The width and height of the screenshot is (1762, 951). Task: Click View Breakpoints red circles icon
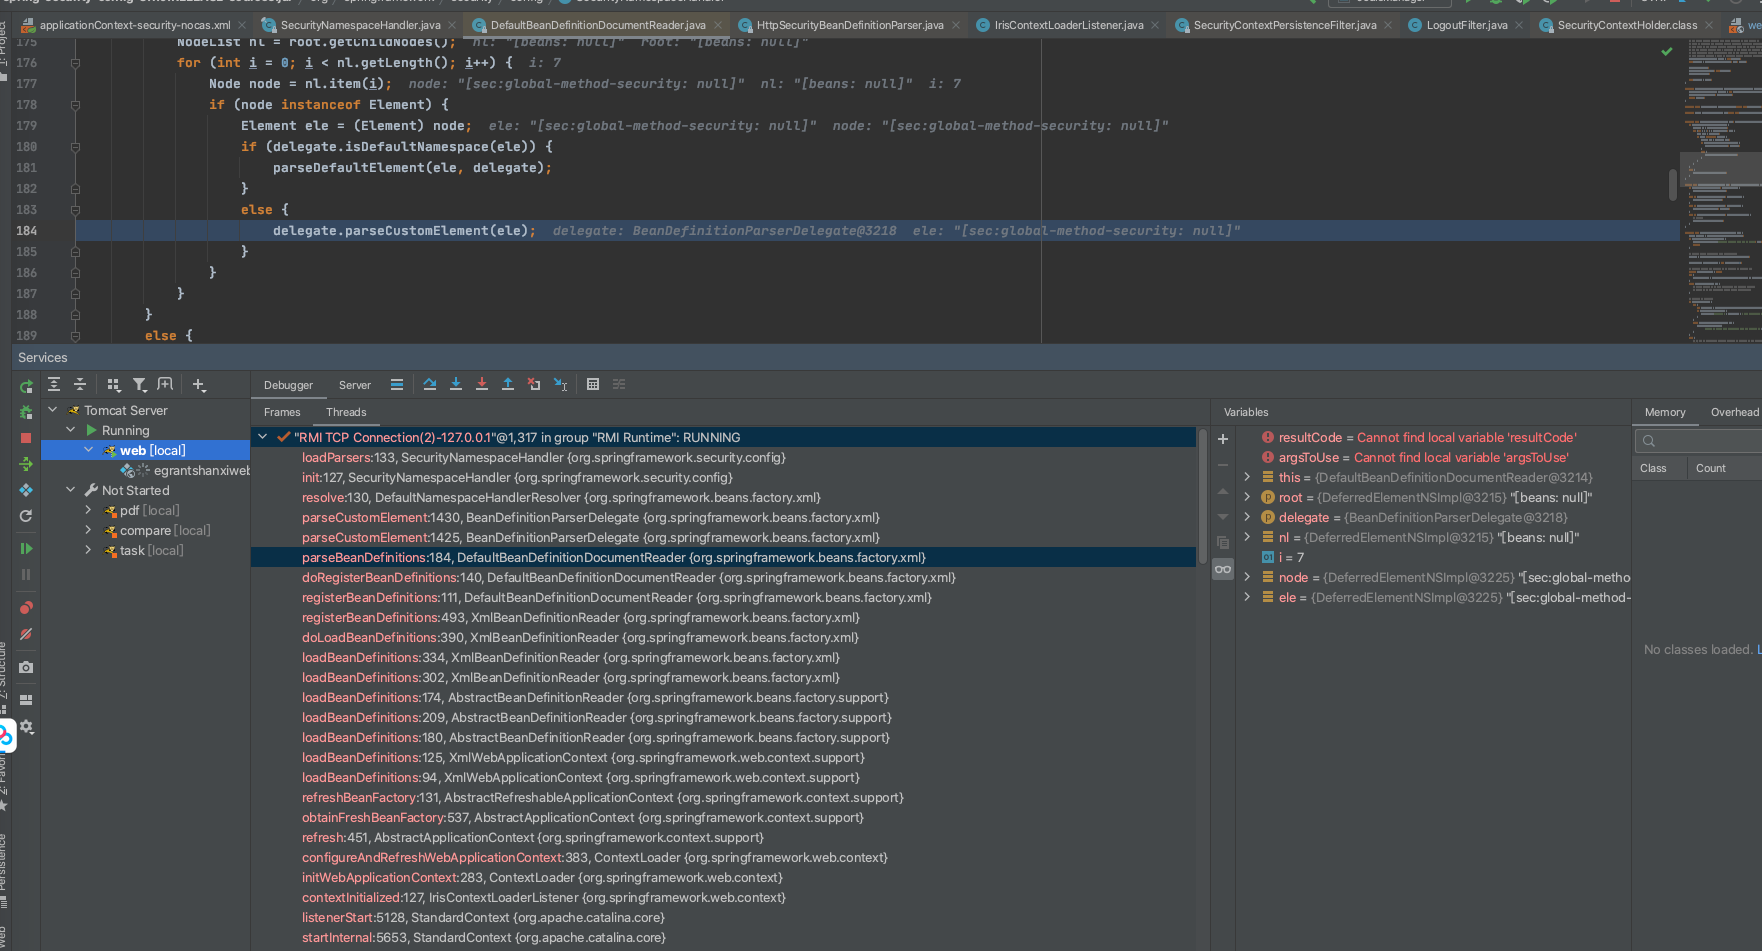[26, 608]
